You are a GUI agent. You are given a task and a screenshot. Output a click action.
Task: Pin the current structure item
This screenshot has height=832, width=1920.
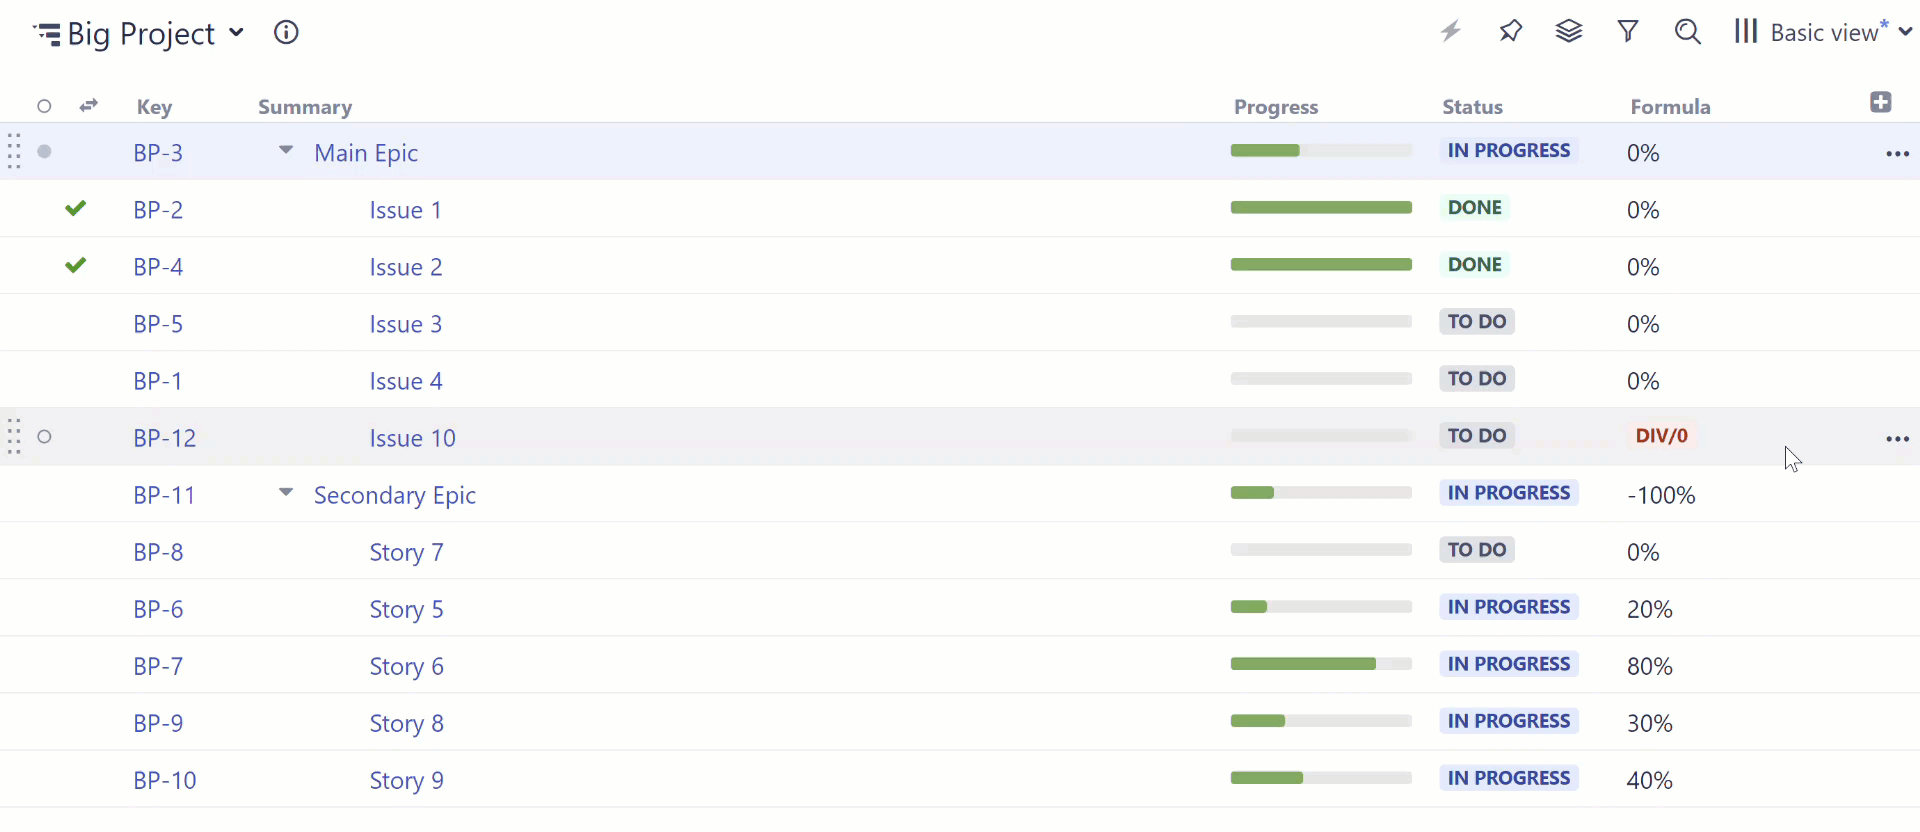tap(1510, 31)
